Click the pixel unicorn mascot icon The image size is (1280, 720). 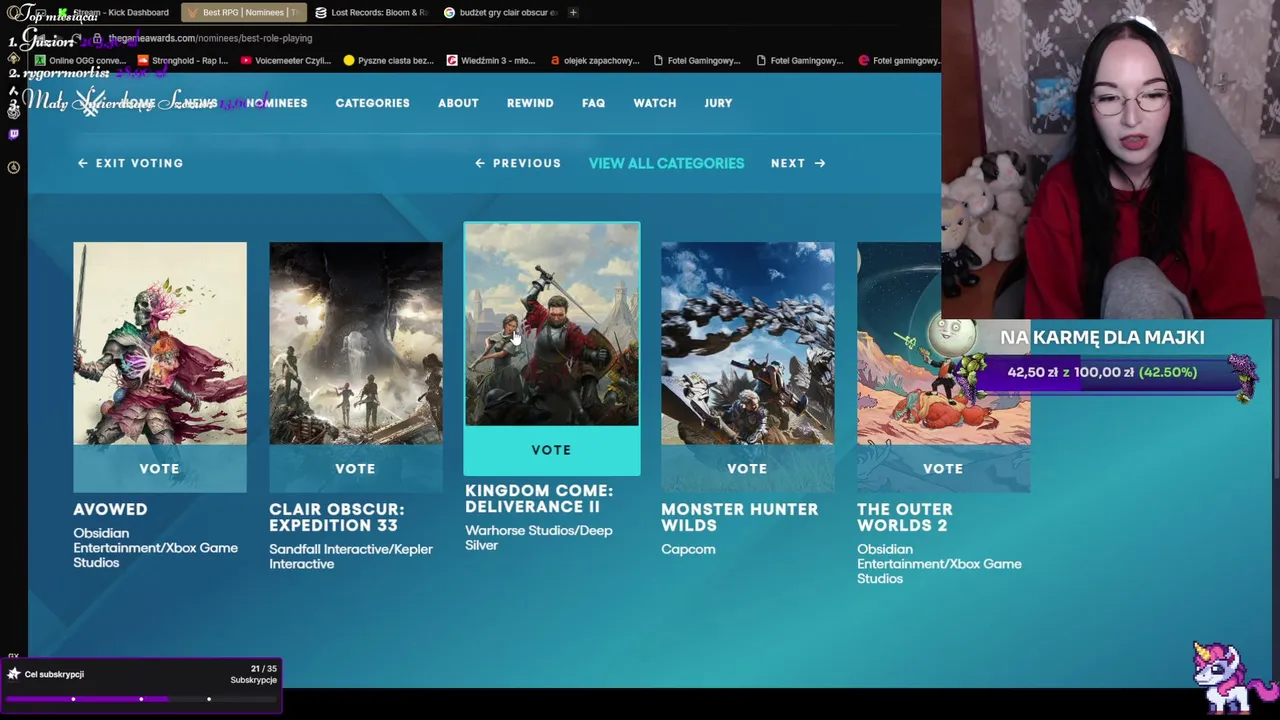coord(1234,678)
